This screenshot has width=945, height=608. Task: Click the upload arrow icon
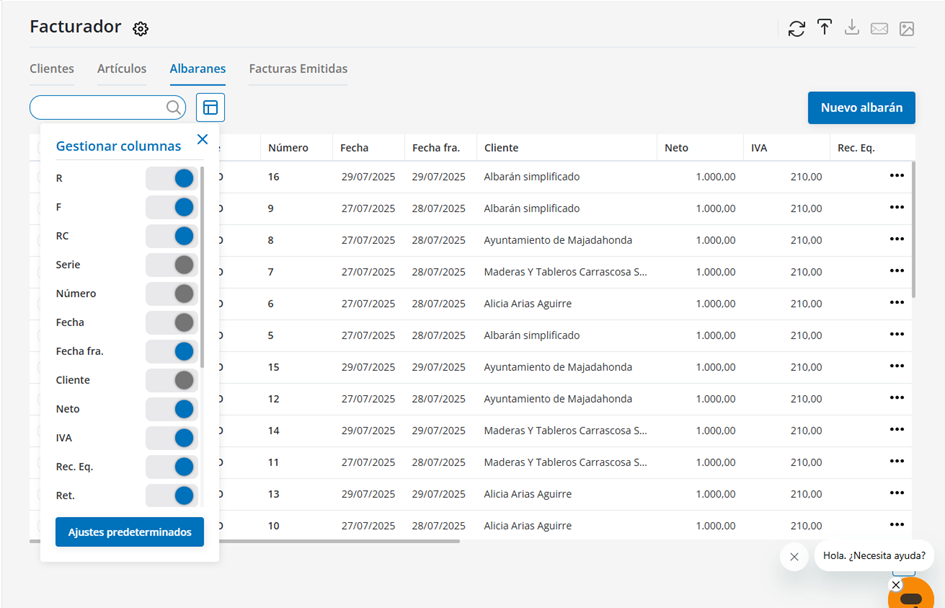pos(824,28)
